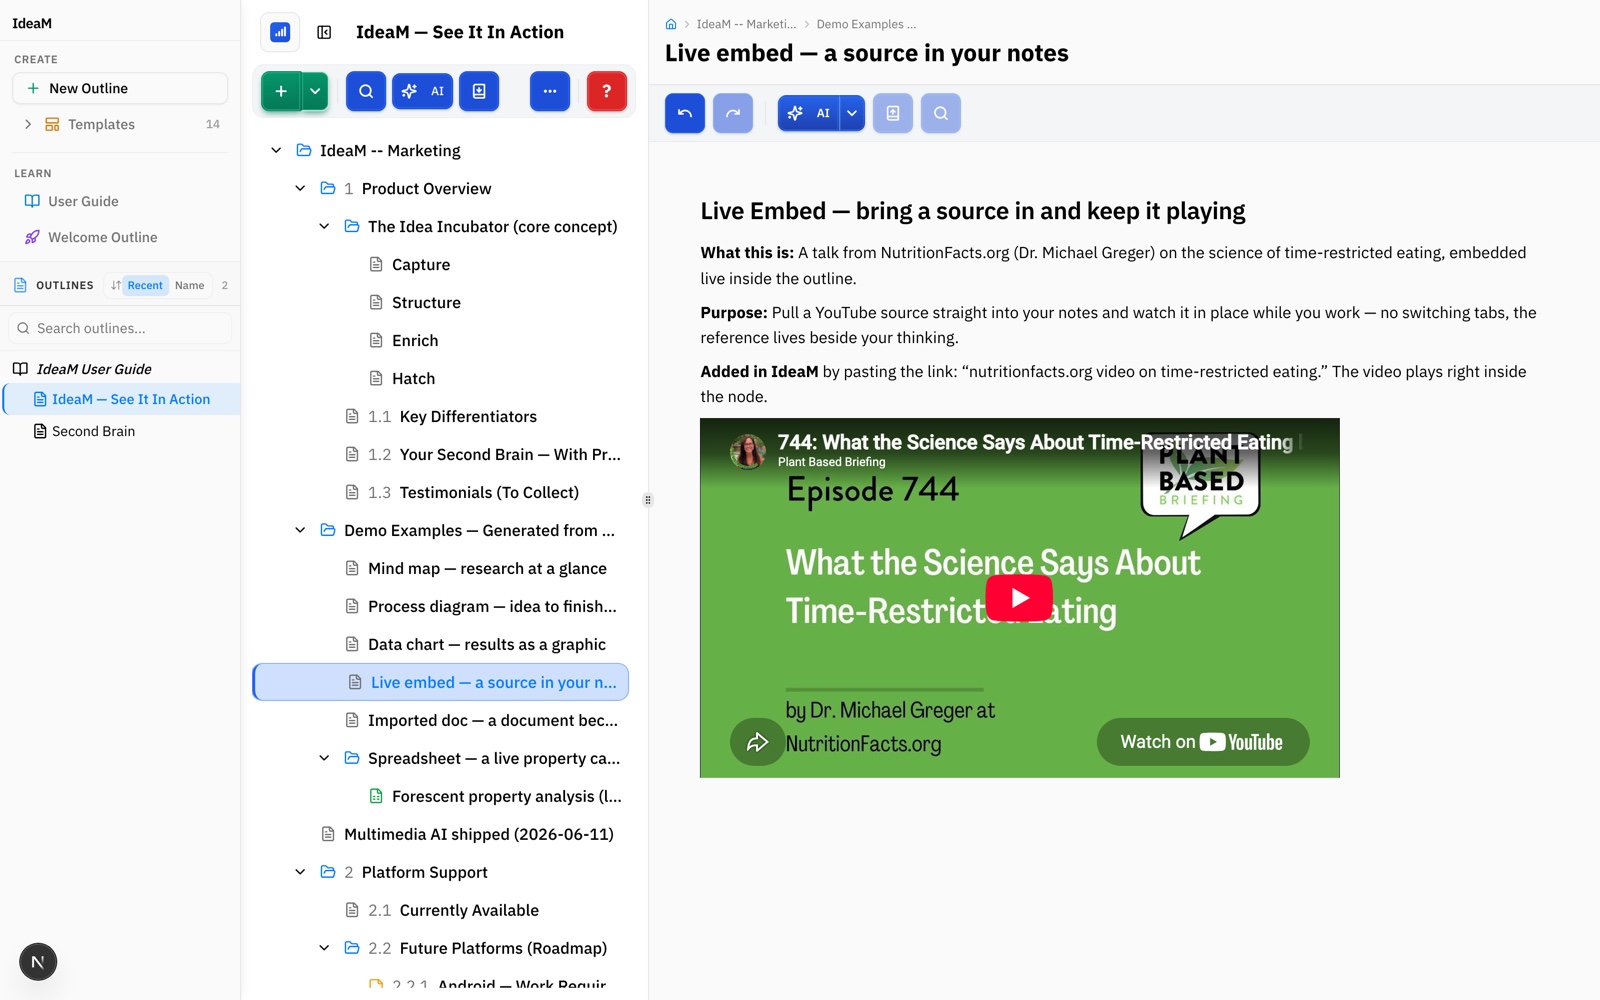This screenshot has width=1600, height=1000.
Task: Sort outlines by Recent
Action: 145,285
